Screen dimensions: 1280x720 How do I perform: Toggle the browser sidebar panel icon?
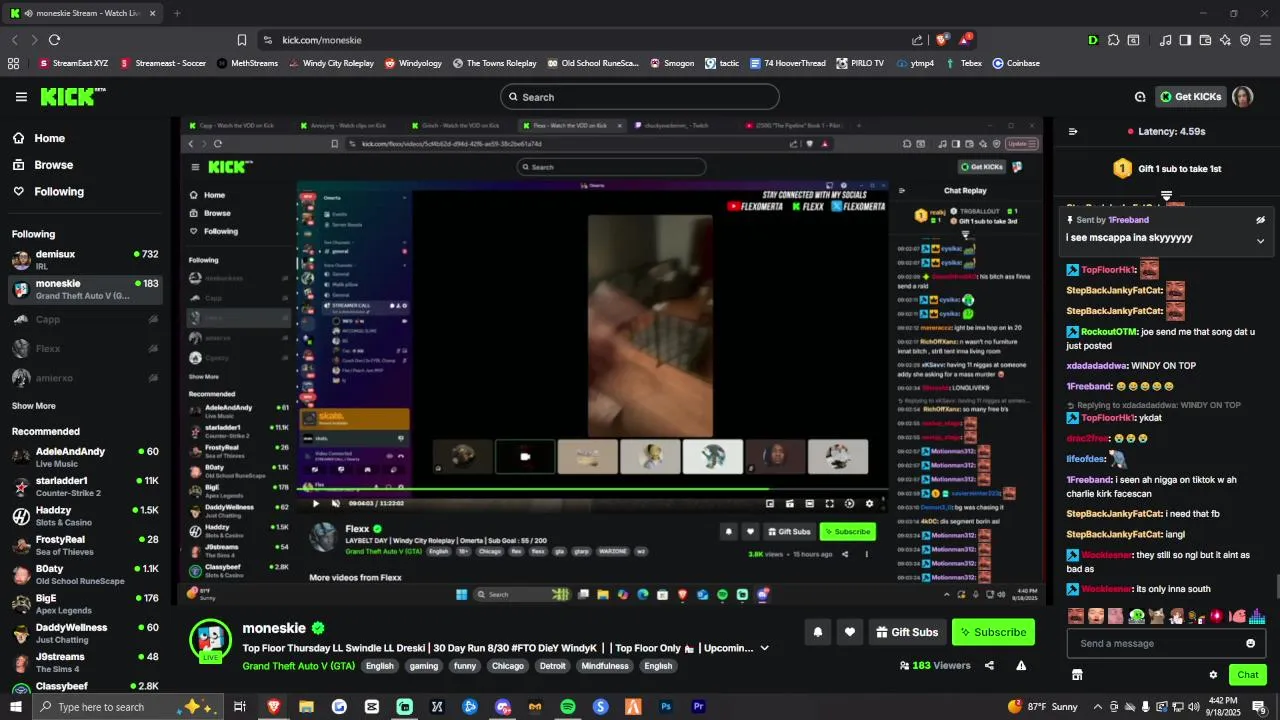[x=1185, y=40]
